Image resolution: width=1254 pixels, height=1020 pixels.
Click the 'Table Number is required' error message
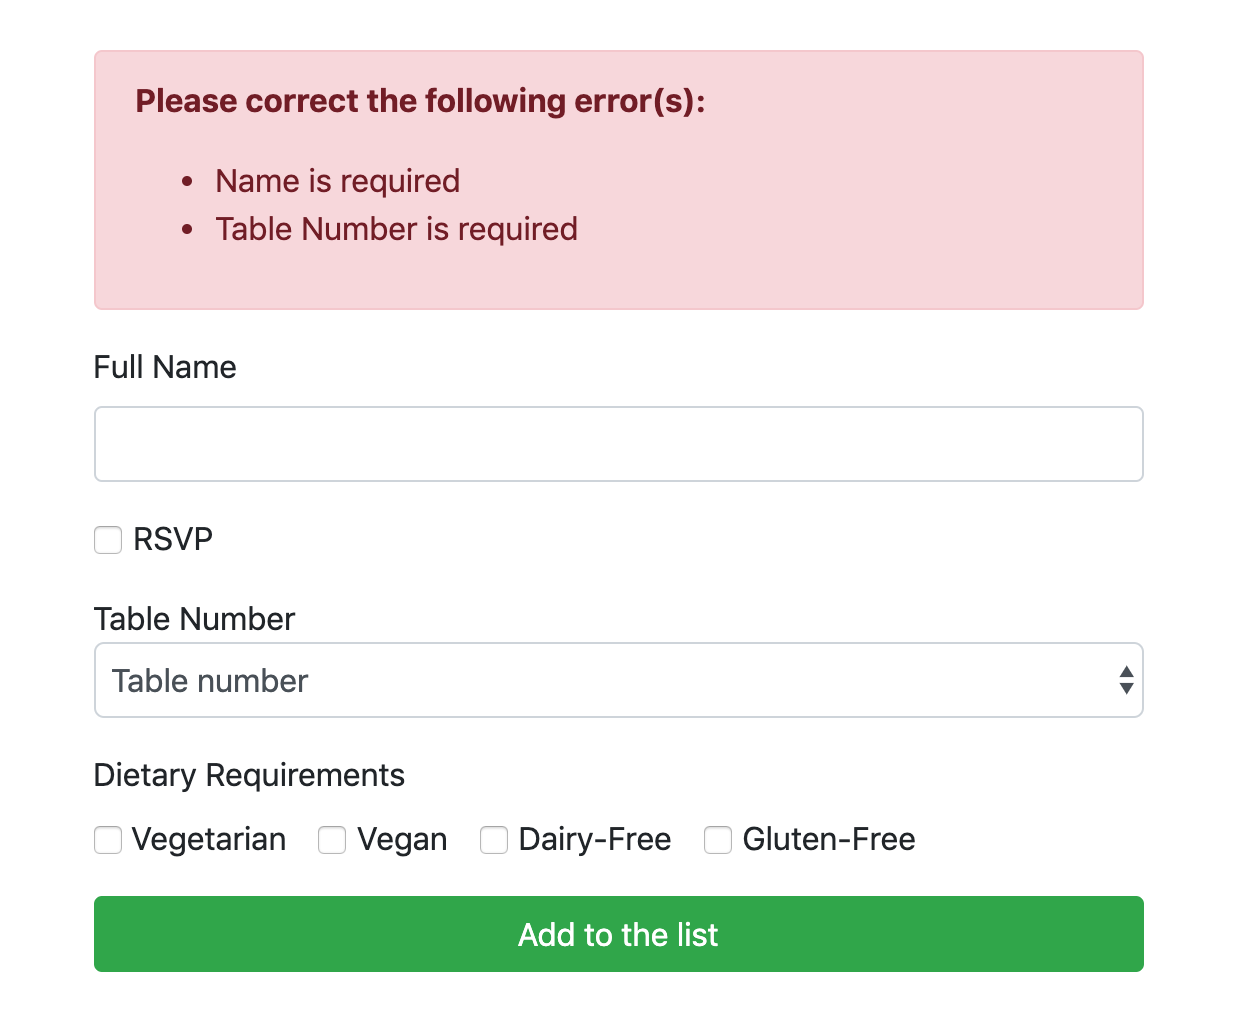point(397,229)
